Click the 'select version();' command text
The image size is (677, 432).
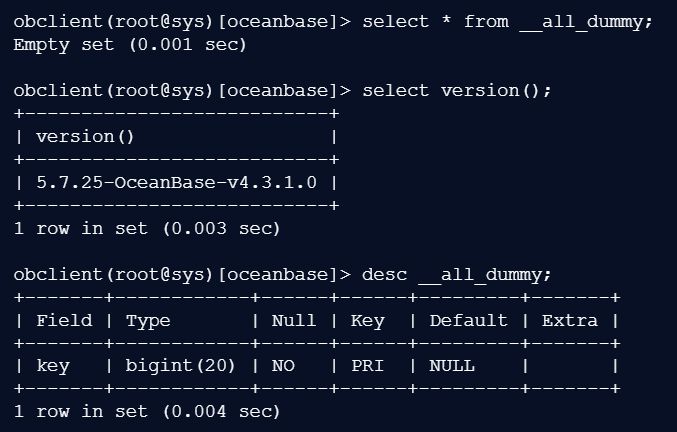pyautogui.click(x=457, y=90)
